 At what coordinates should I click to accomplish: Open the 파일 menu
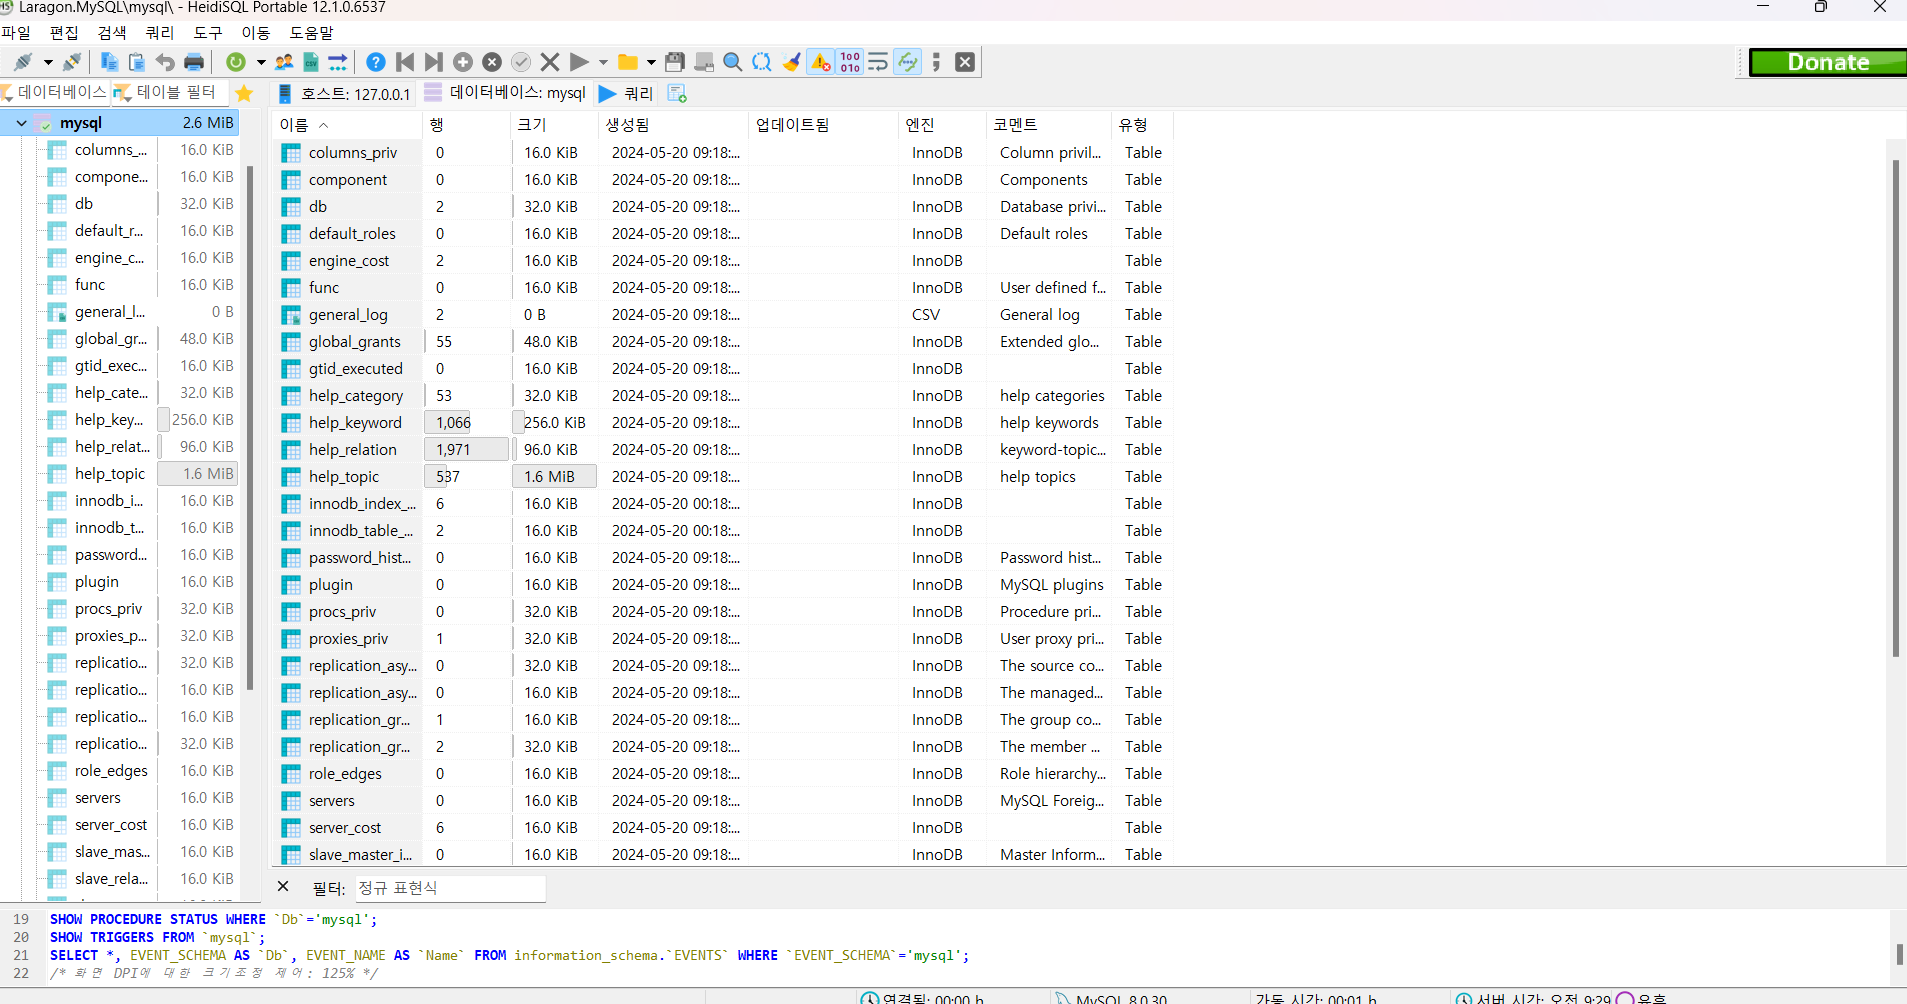coord(16,32)
